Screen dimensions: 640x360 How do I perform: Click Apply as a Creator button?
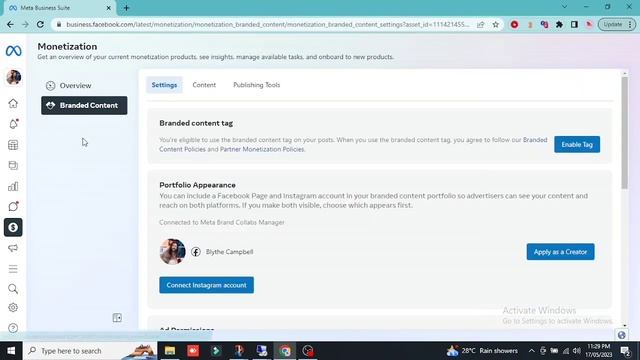560,252
